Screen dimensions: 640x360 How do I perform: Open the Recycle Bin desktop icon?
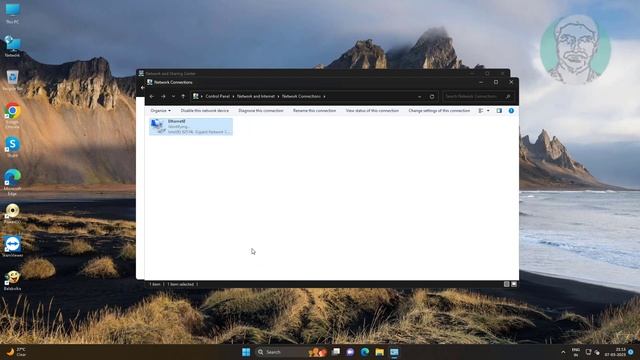tap(13, 80)
